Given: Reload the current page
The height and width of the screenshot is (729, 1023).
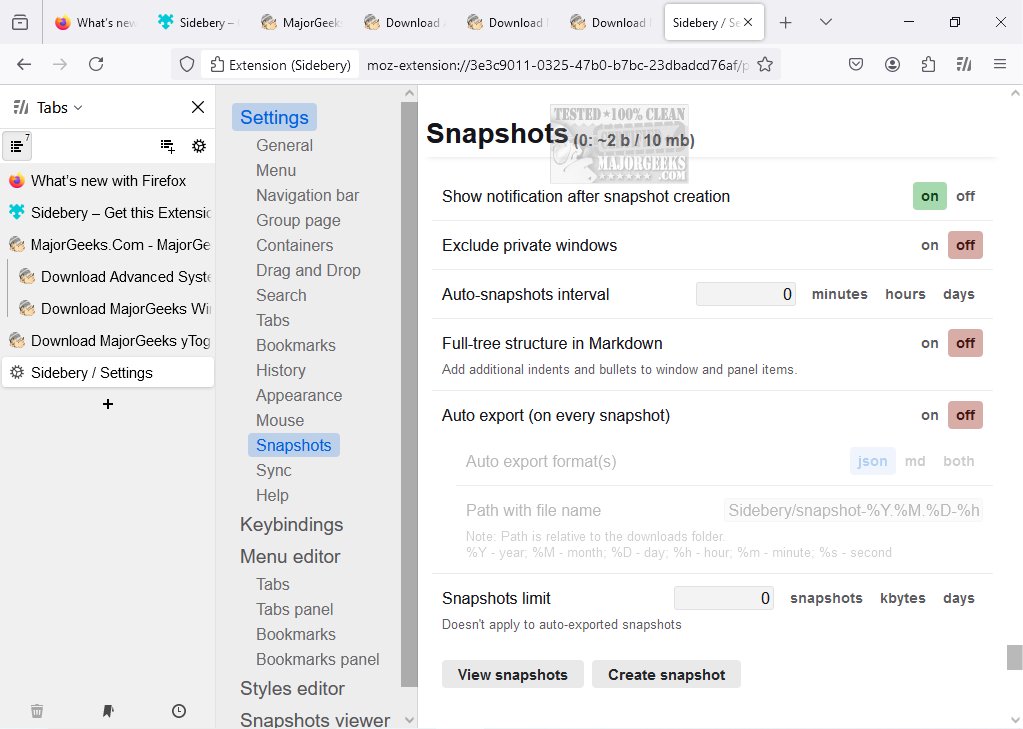Looking at the screenshot, I should coord(96,64).
